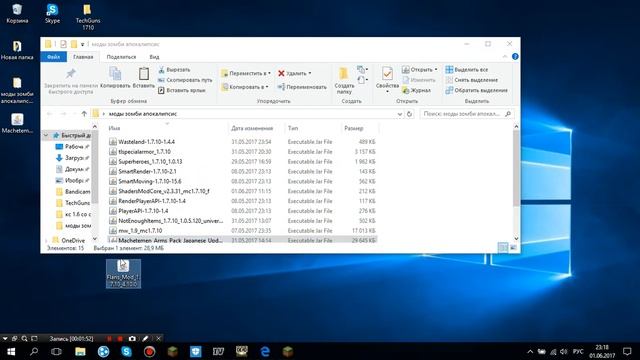Image resolution: width=640 pixels, height=360 pixels.
Task: Click Select all (Выделить все)
Action: [467, 70]
